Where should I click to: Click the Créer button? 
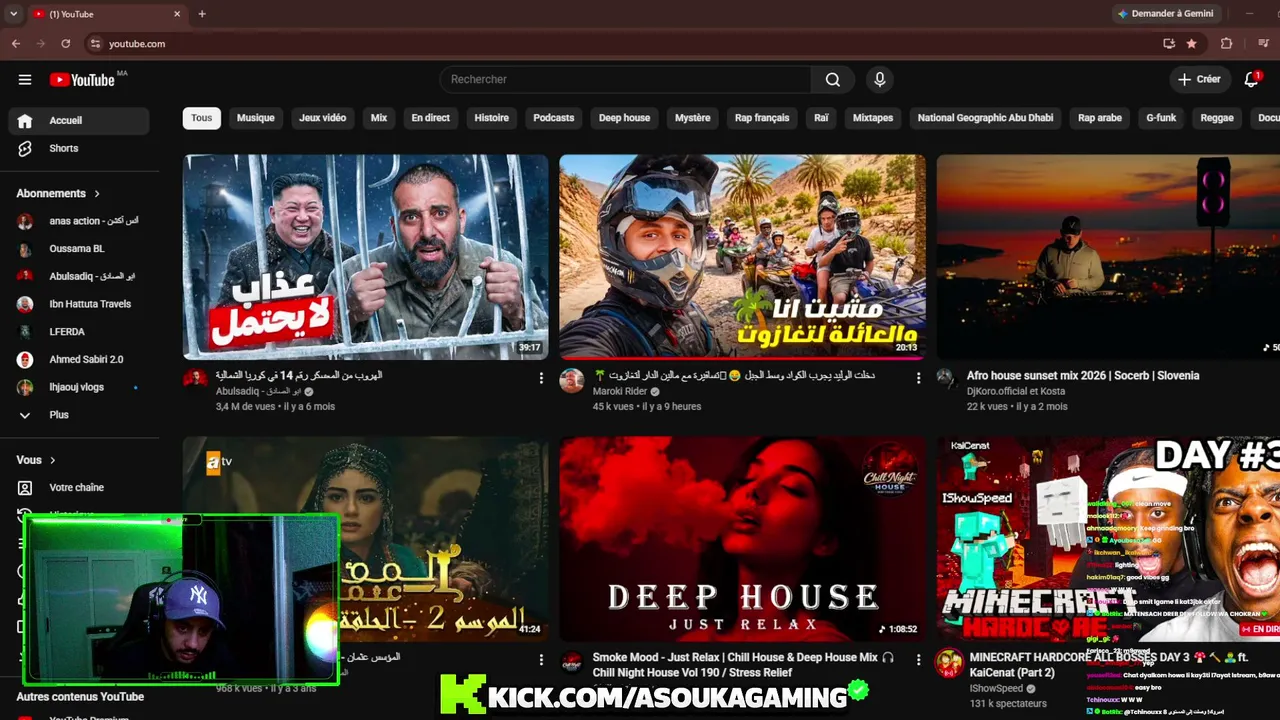coord(1199,80)
